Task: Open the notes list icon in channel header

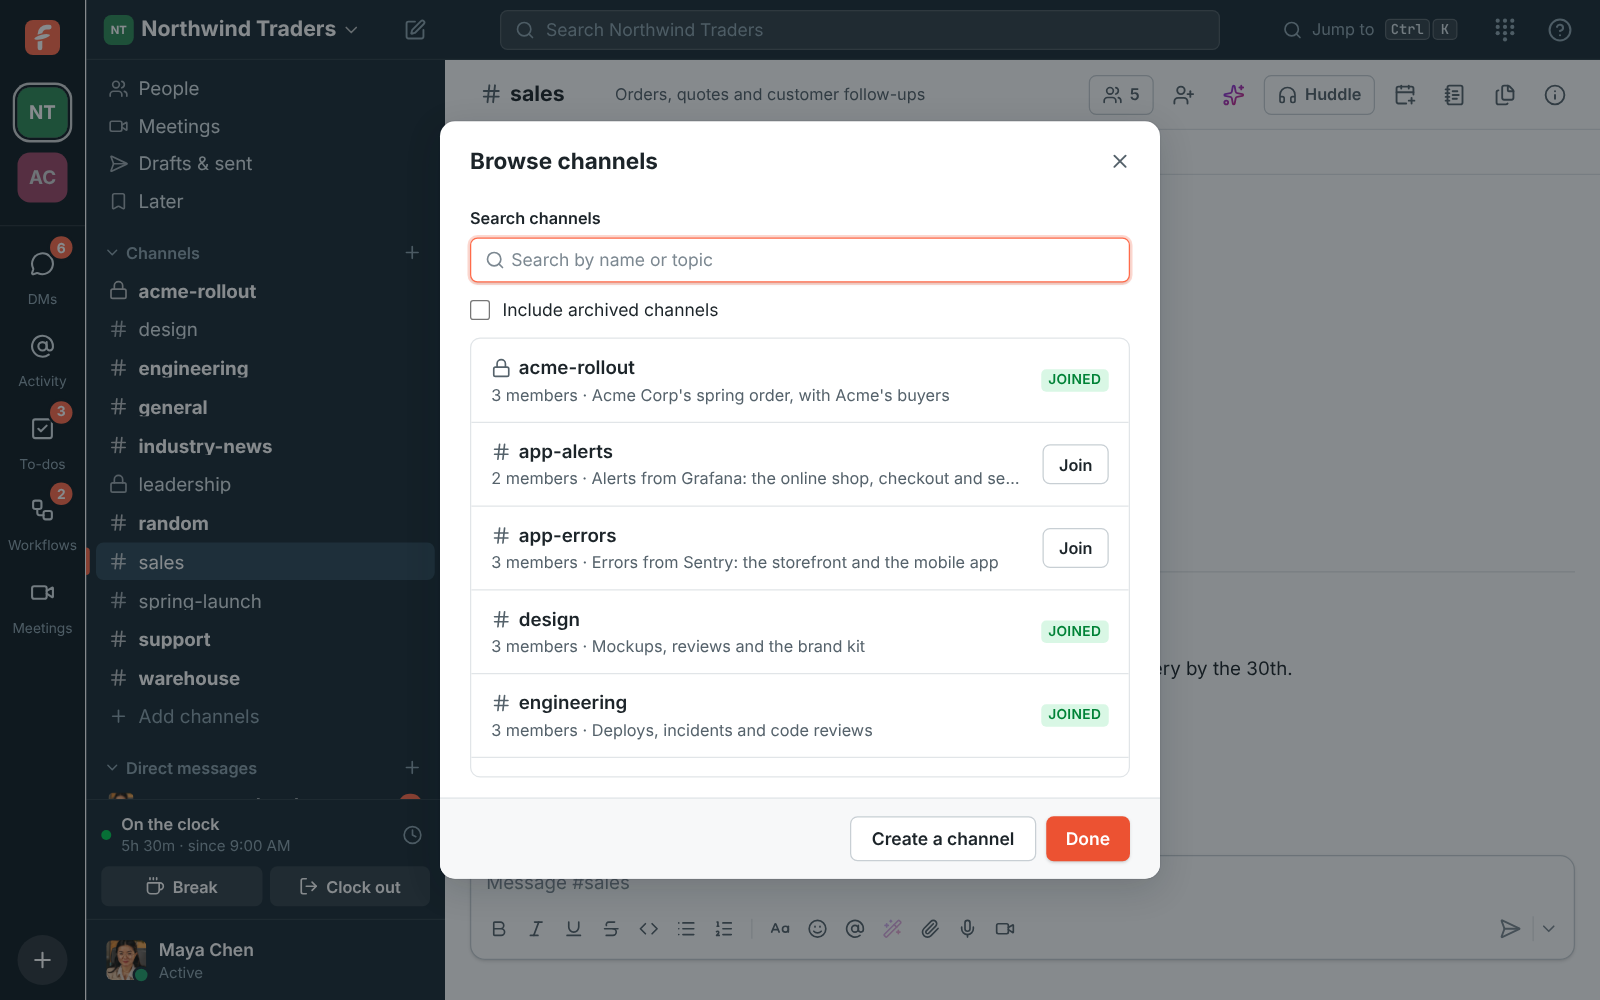Action: (x=1454, y=95)
